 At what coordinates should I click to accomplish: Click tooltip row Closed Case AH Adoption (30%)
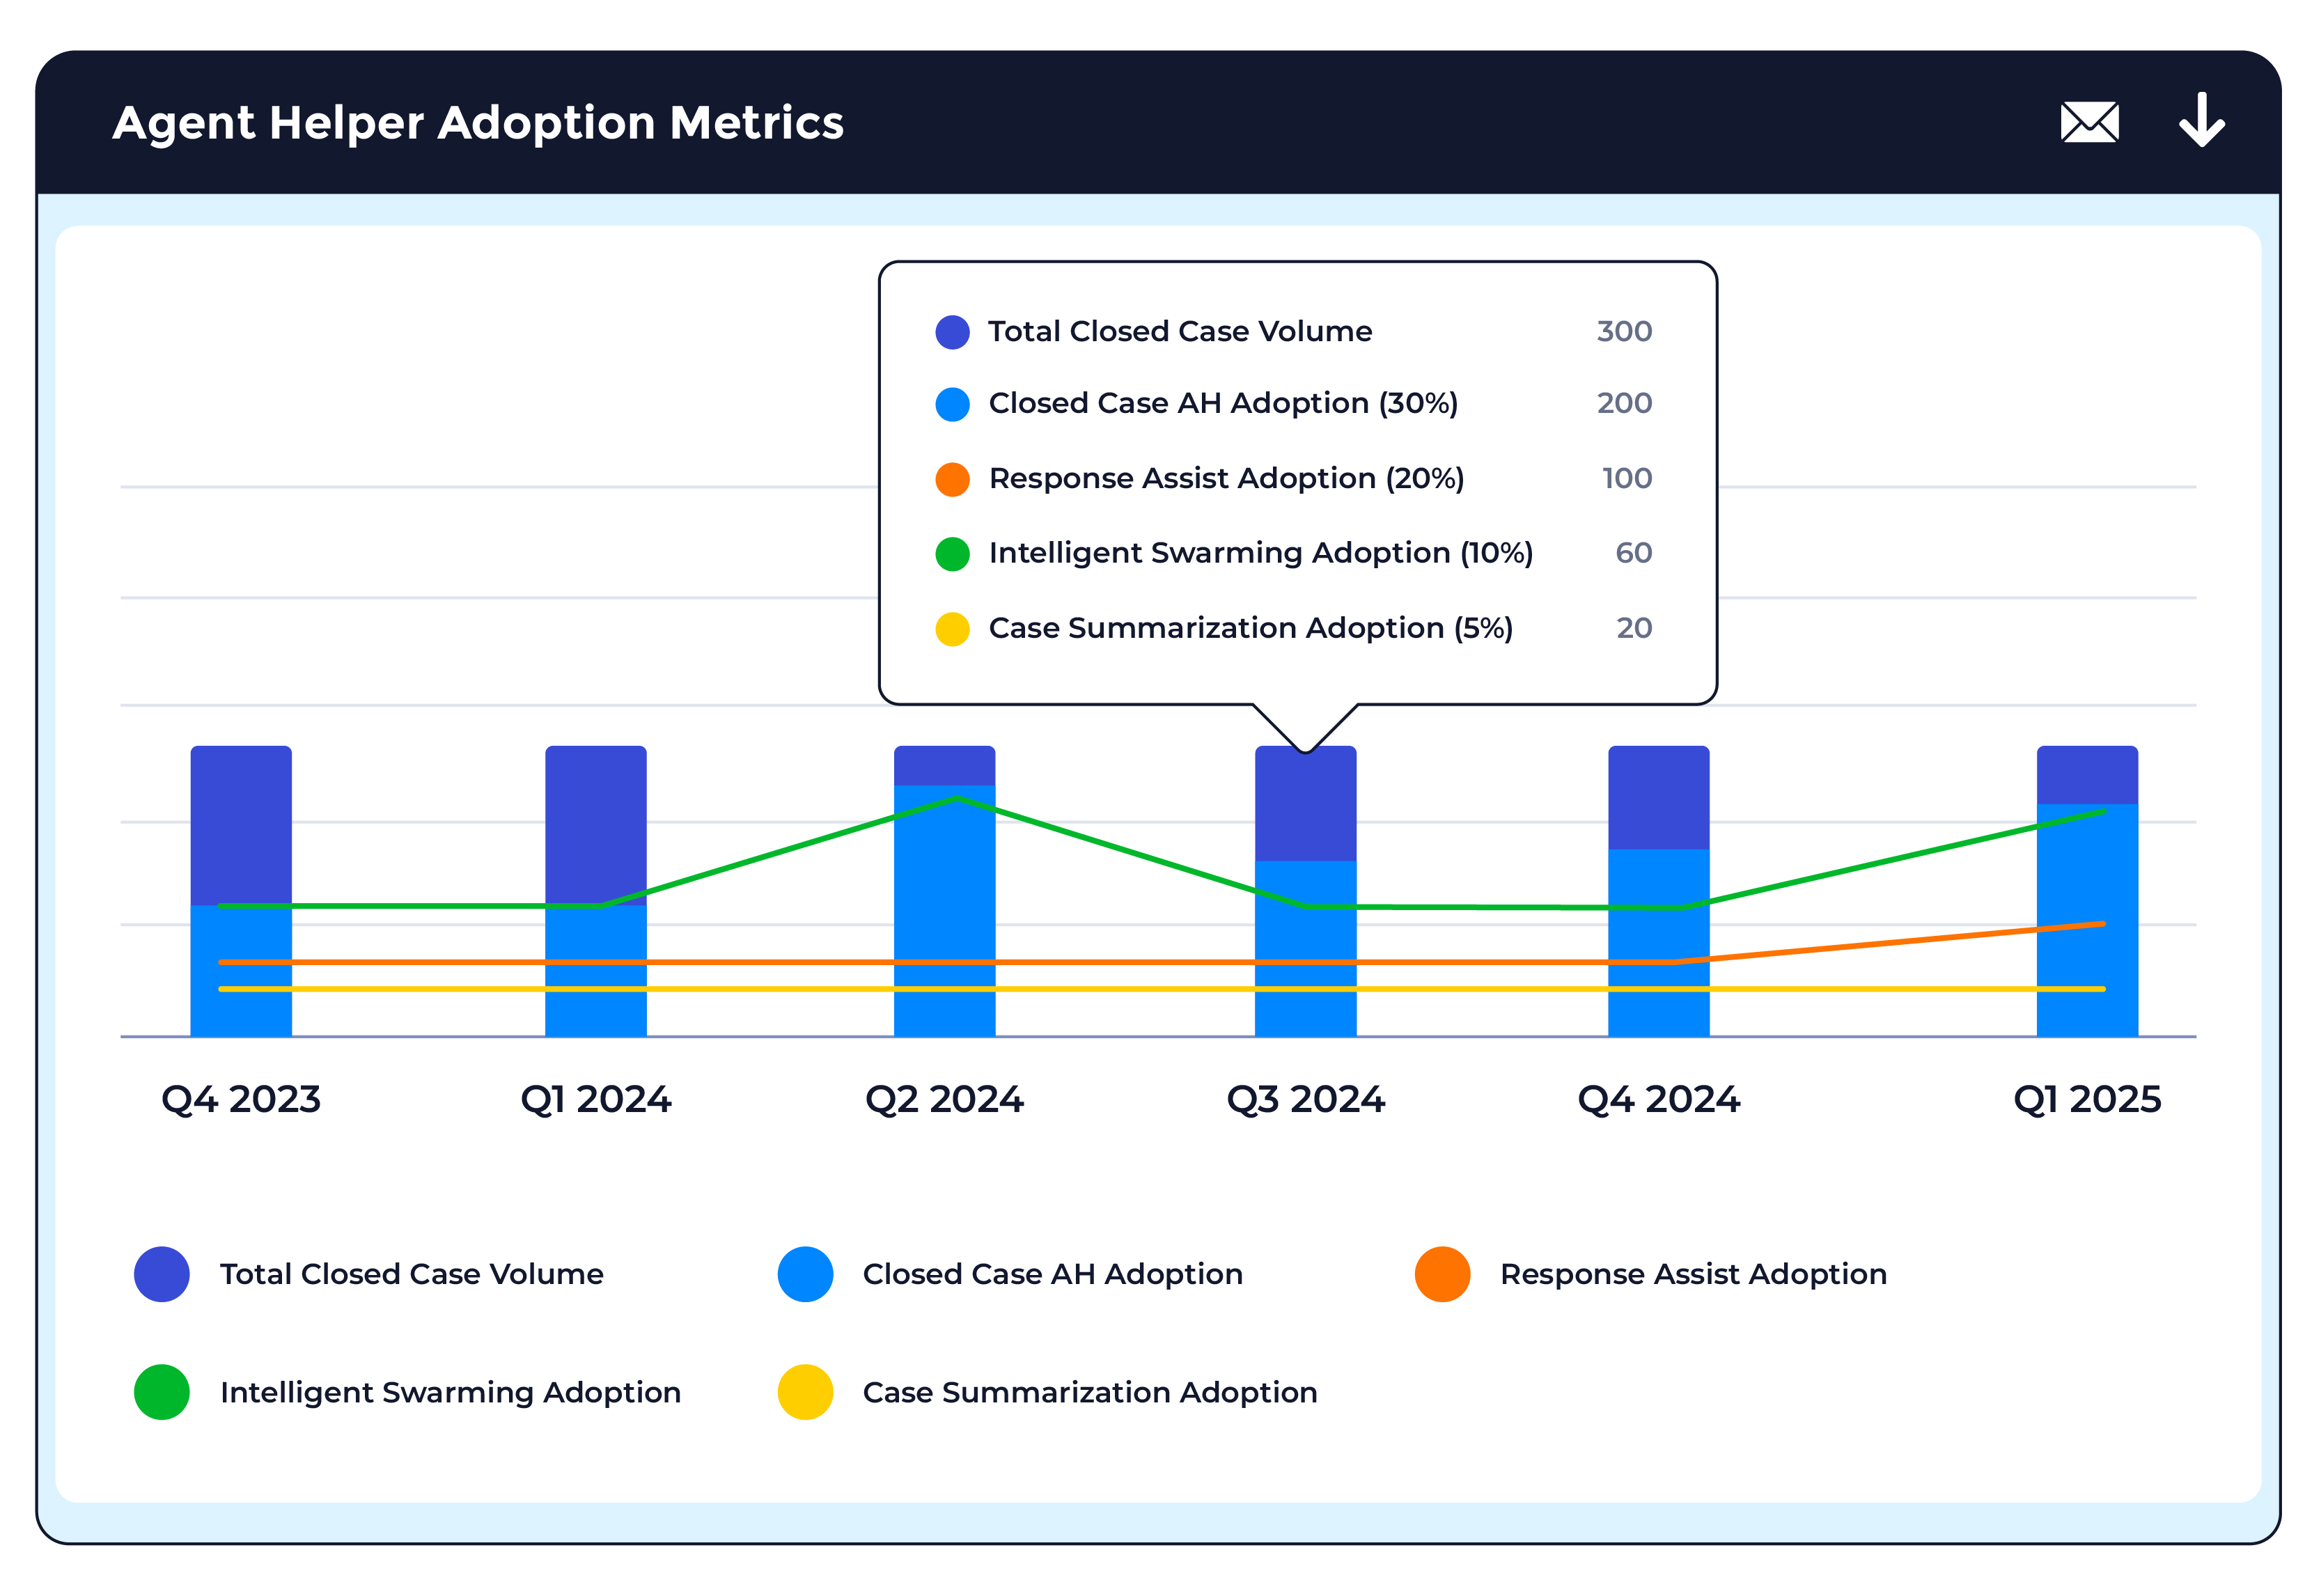click(1293, 403)
